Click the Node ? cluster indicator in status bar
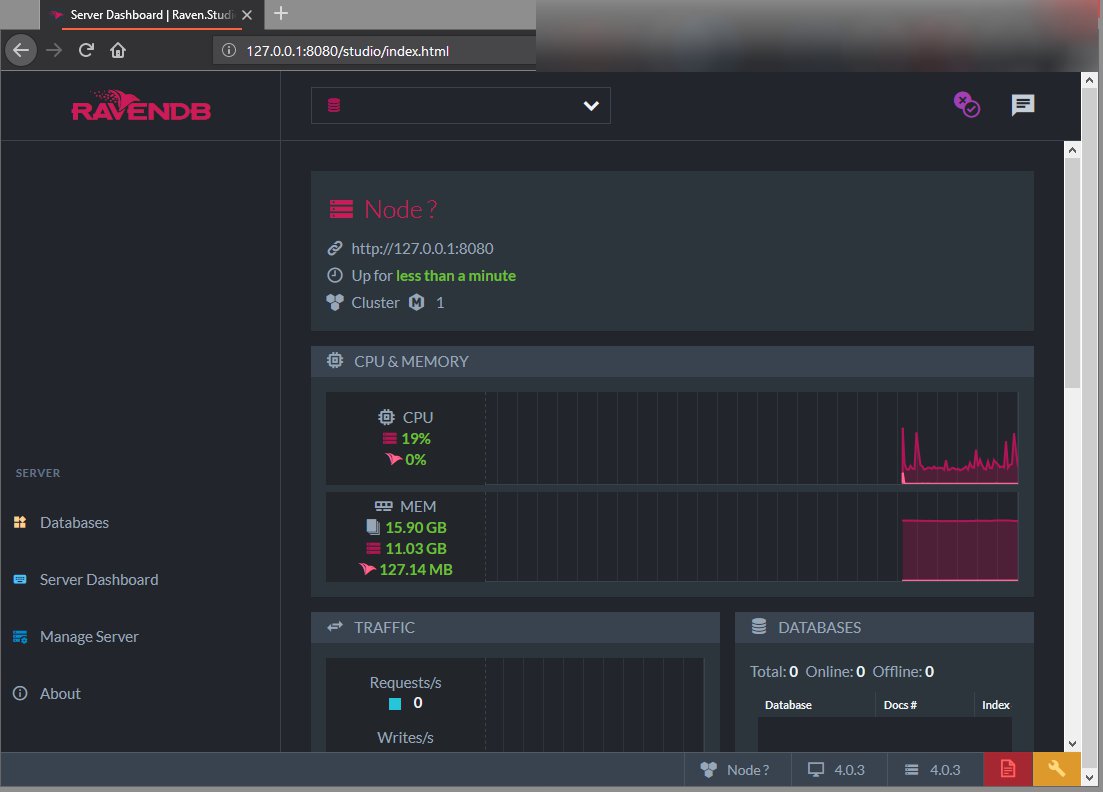The width and height of the screenshot is (1103, 792). click(x=737, y=769)
